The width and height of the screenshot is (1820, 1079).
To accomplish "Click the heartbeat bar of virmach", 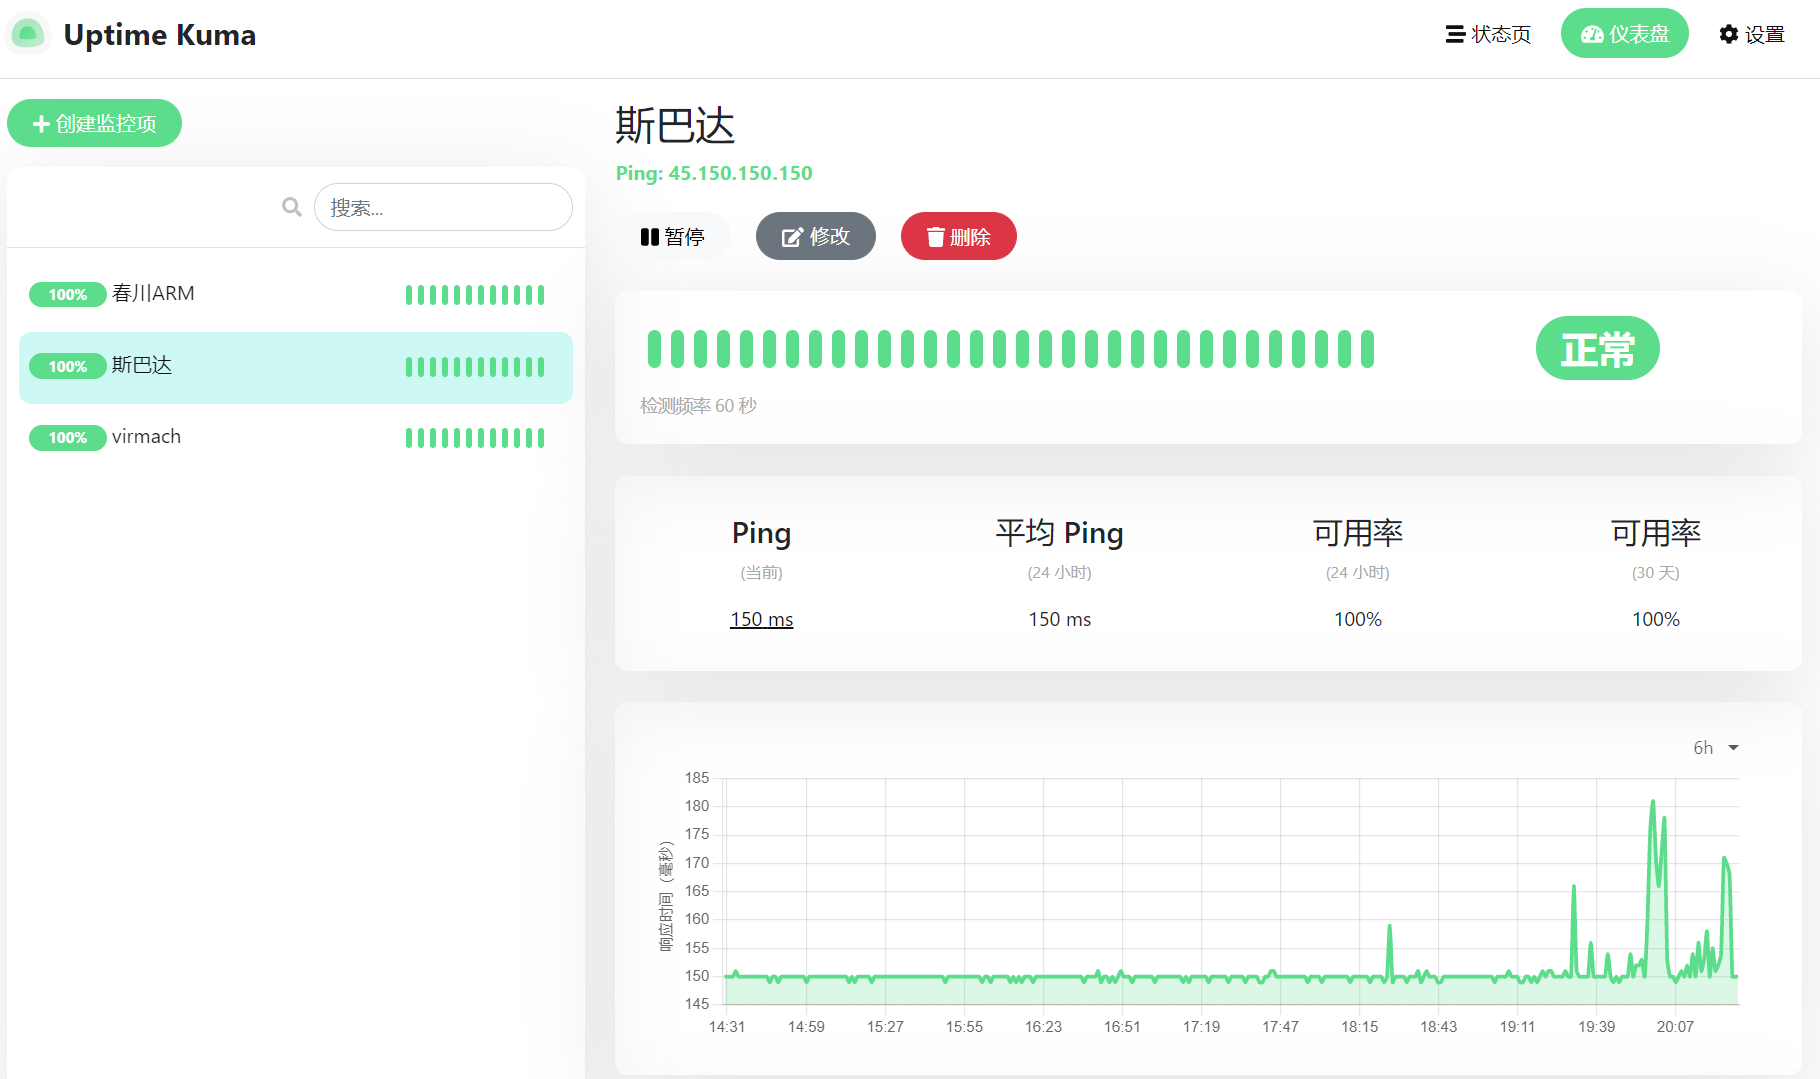I will pyautogui.click(x=475, y=438).
